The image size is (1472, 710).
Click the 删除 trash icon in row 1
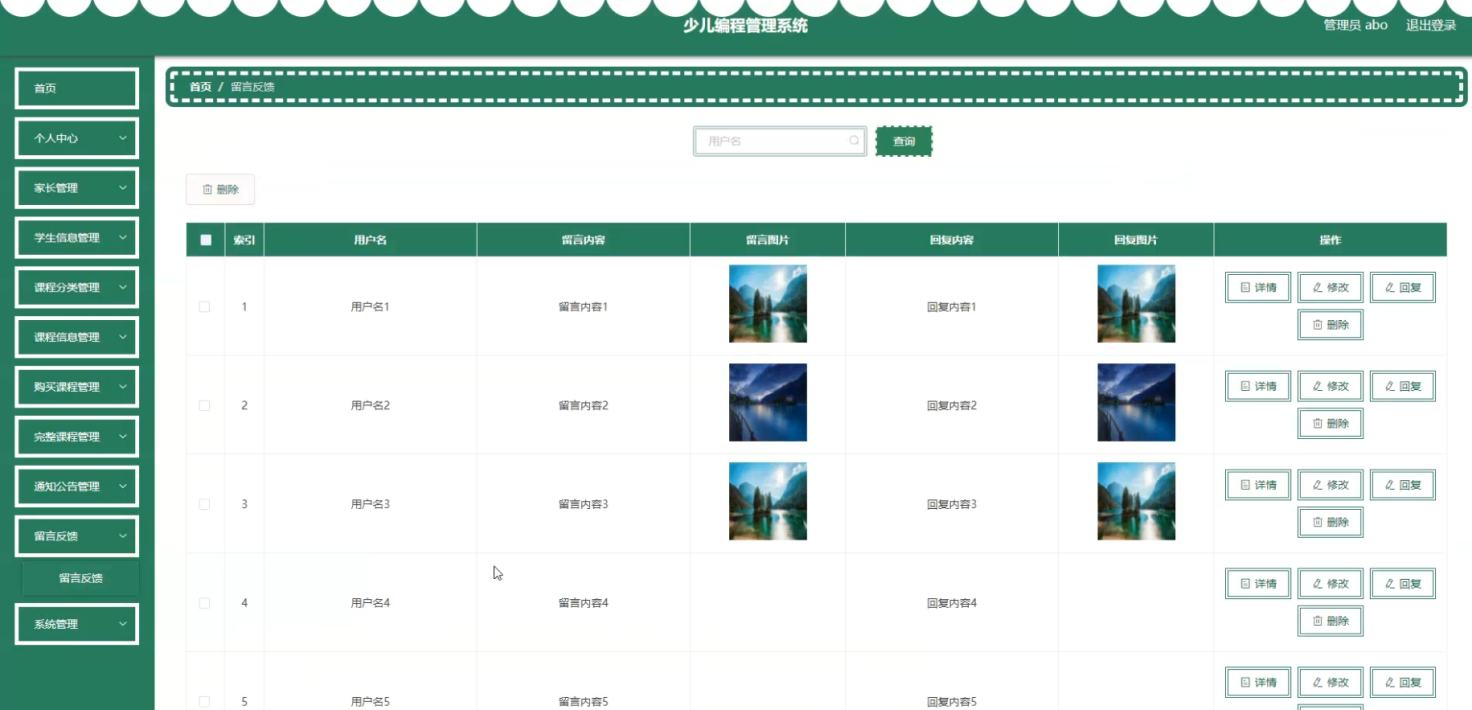1317,325
